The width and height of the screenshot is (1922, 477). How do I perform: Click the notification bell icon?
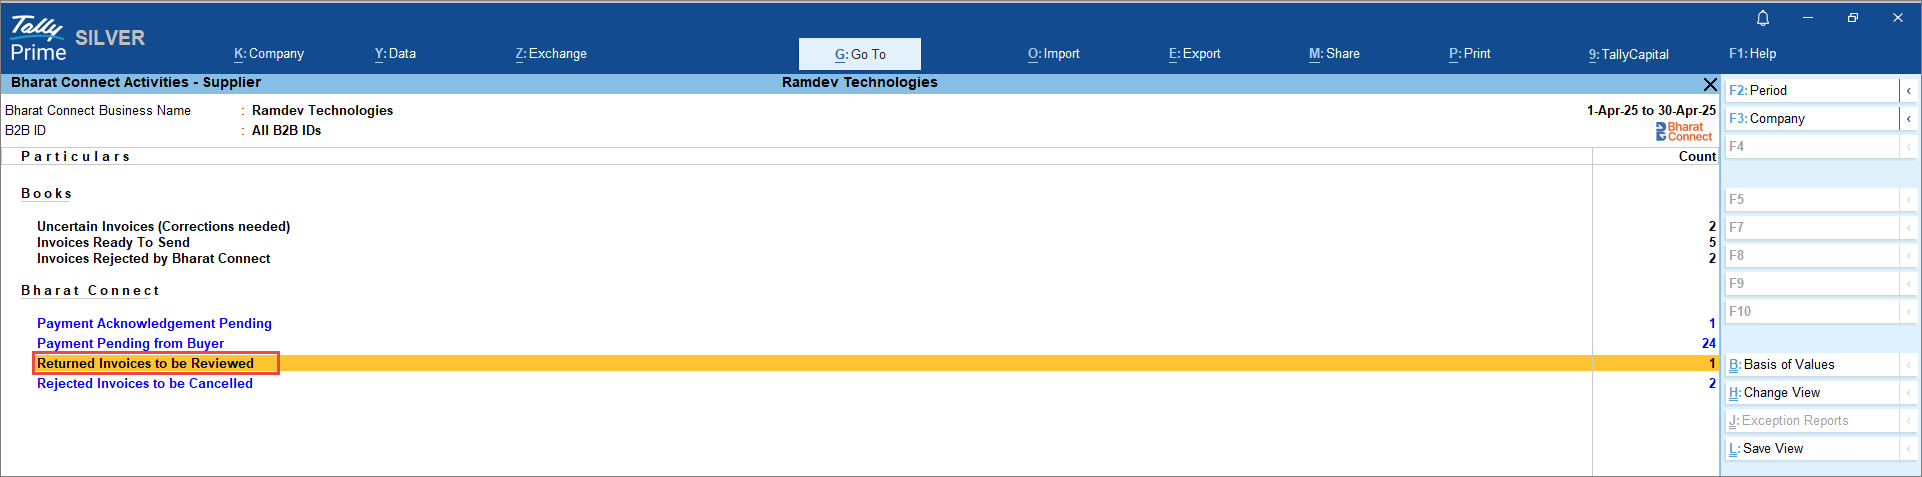[1762, 18]
